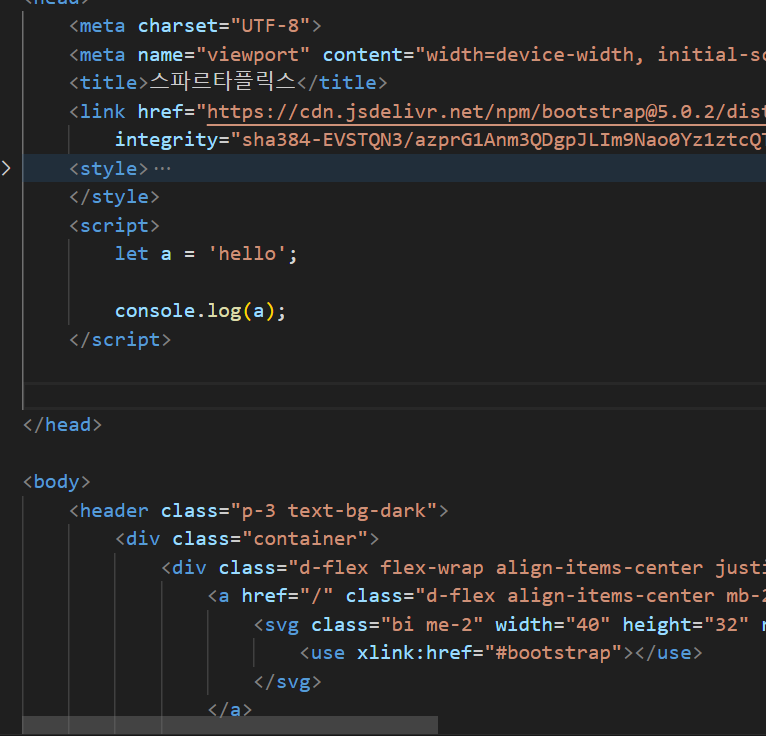Click the use xlink:href="#bootstrap" line
The height and width of the screenshot is (736, 766).
501,653
